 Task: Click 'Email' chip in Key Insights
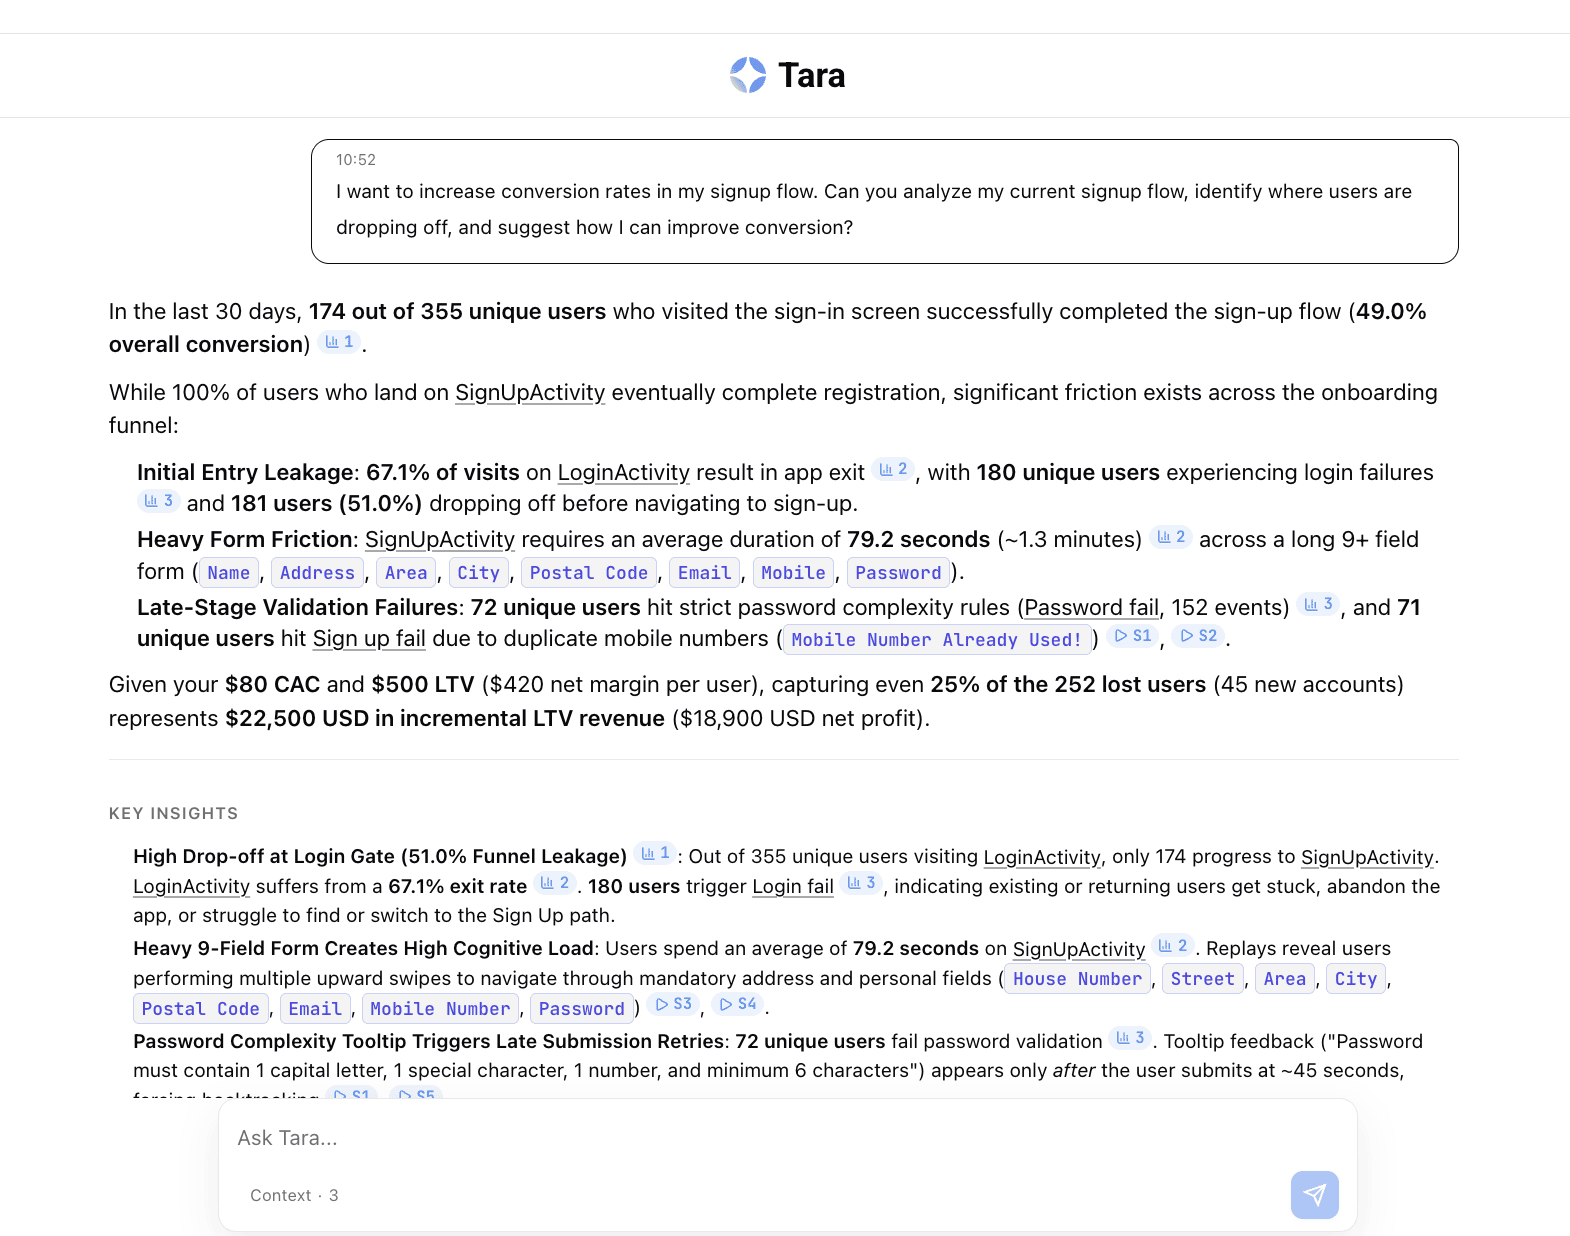pos(315,1009)
